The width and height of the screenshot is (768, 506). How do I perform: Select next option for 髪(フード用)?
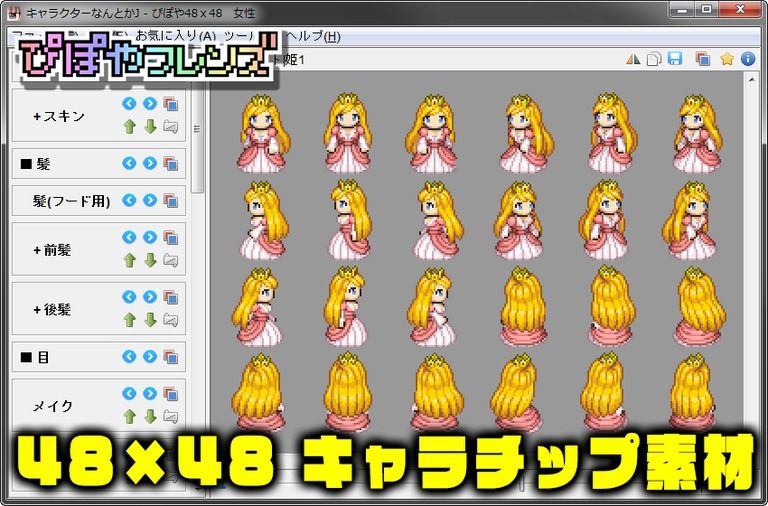click(x=150, y=200)
